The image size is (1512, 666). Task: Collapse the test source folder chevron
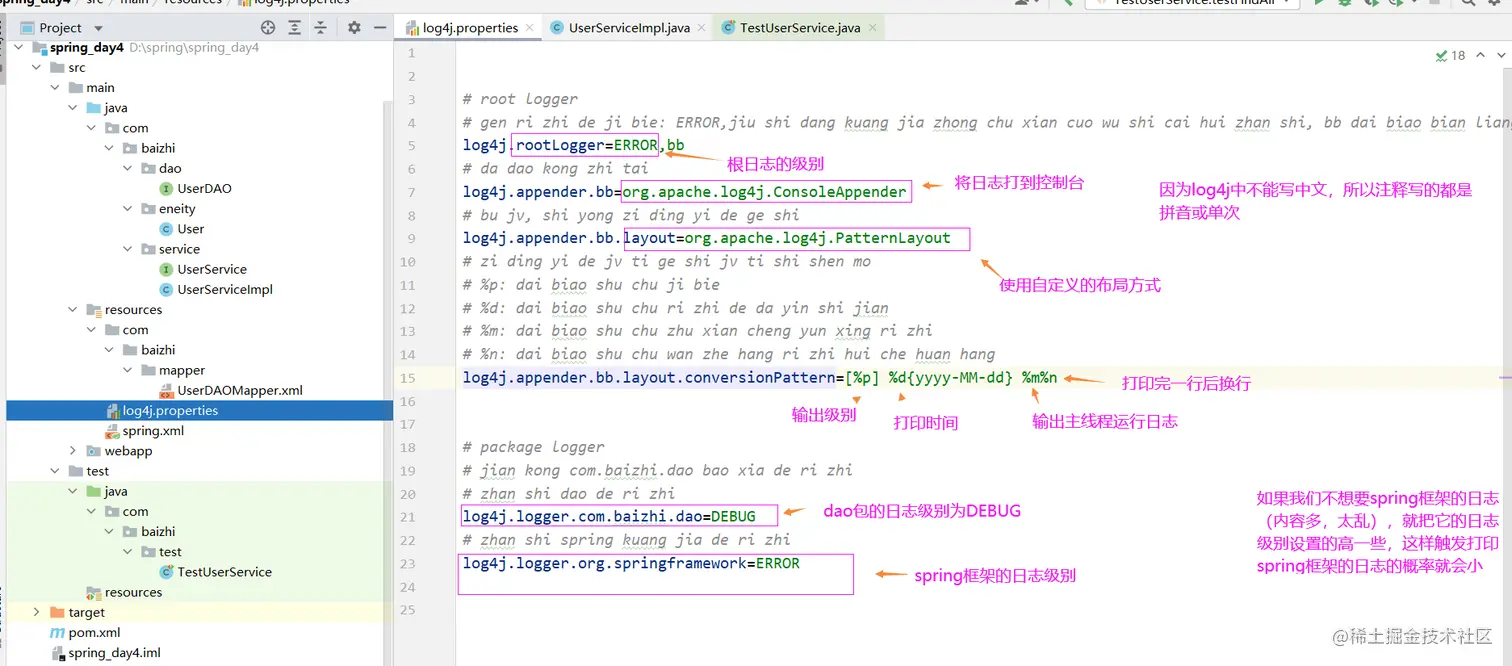pyautogui.click(x=55, y=471)
